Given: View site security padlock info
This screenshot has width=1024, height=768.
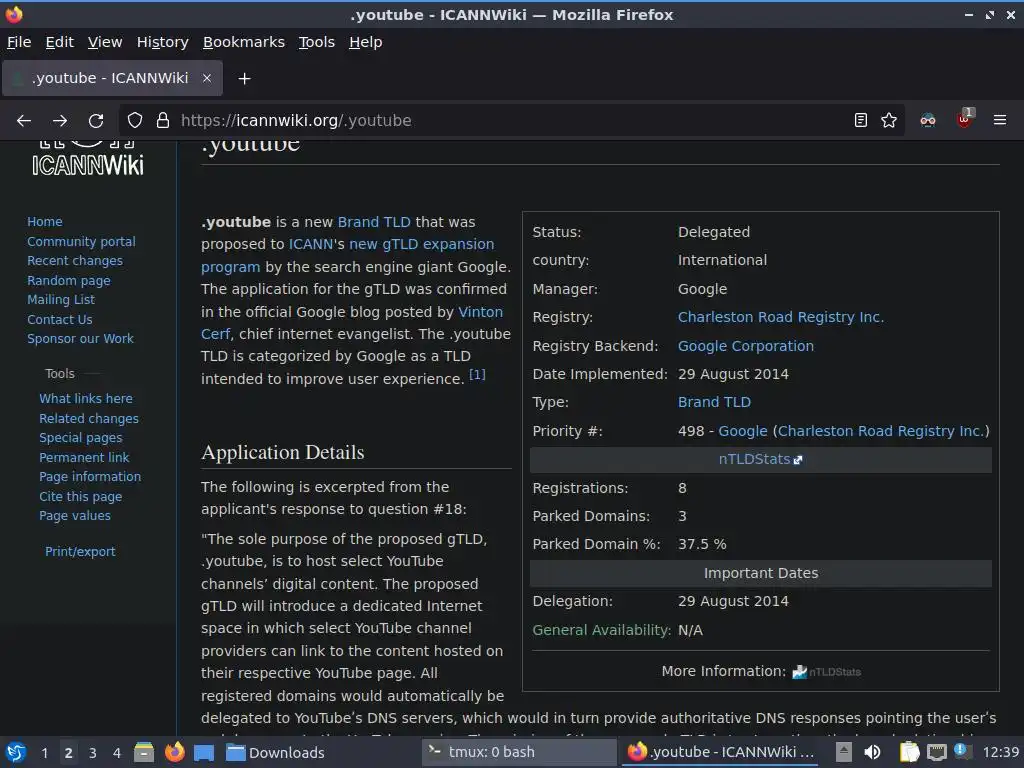Looking at the screenshot, I should [x=163, y=120].
